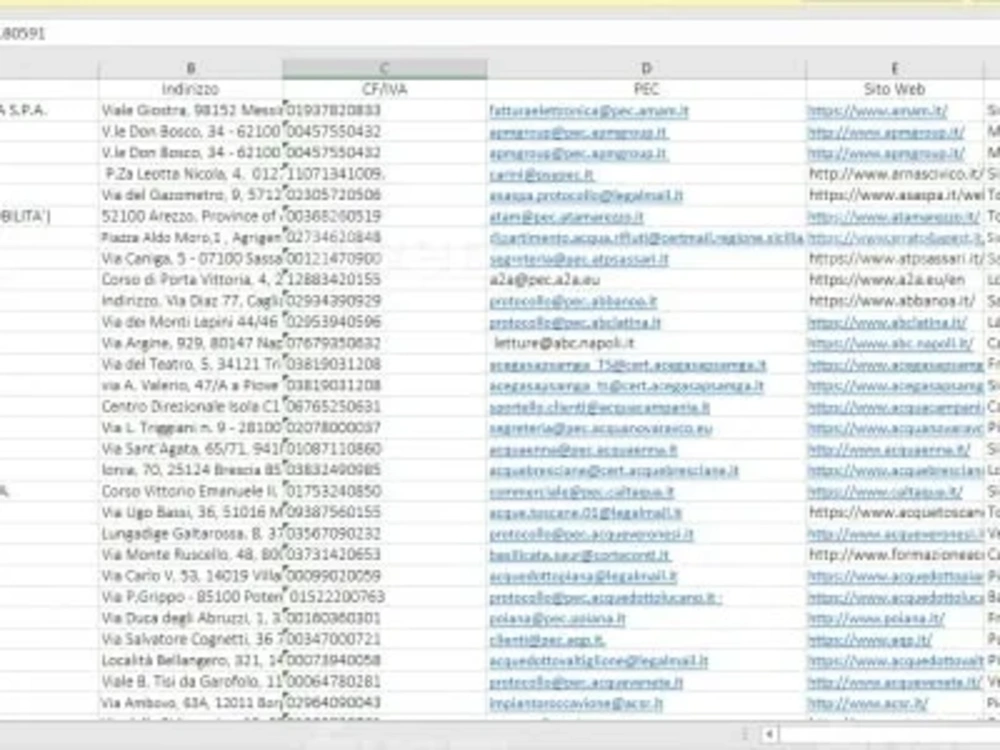Click the Sito Web header cell
The image size is (1000, 750).
pos(894,89)
